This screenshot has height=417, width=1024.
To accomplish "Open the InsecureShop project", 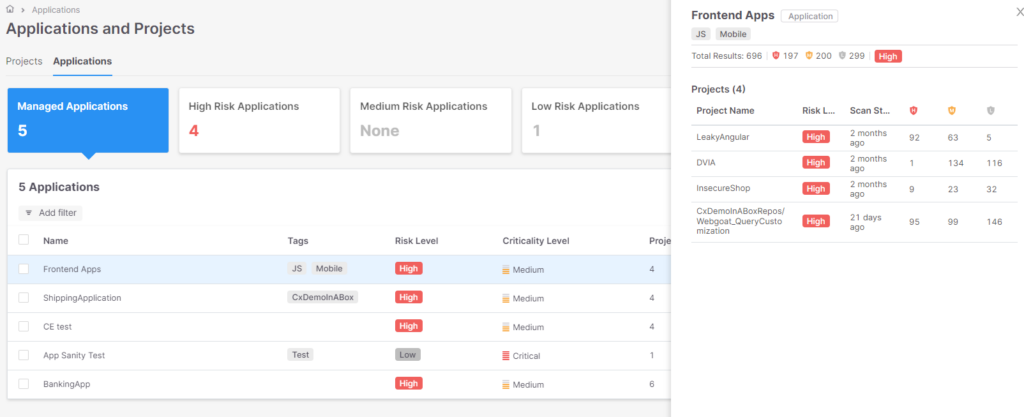I will tap(723, 188).
